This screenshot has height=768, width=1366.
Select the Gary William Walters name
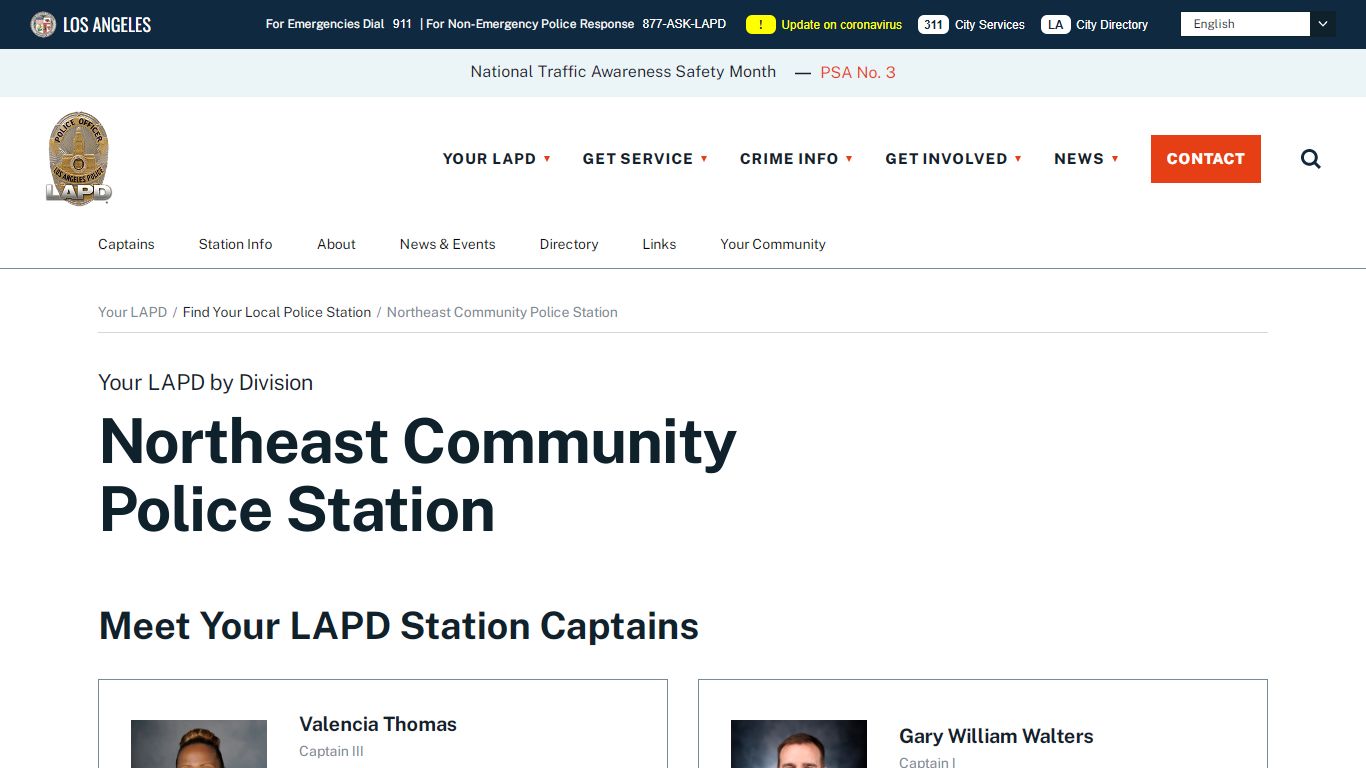[x=996, y=736]
